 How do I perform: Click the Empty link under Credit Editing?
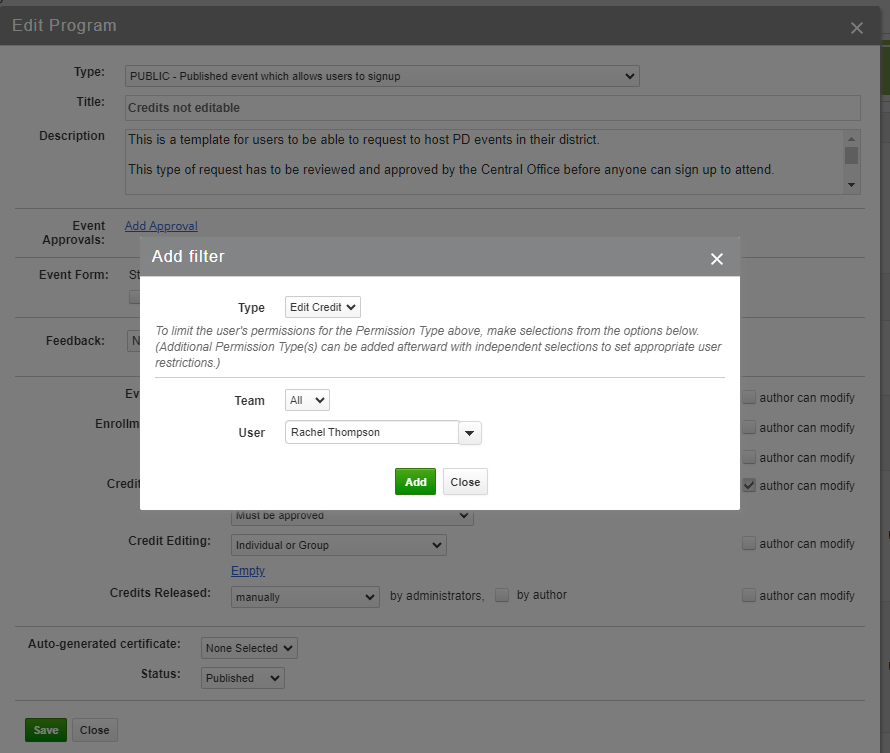[x=247, y=570]
